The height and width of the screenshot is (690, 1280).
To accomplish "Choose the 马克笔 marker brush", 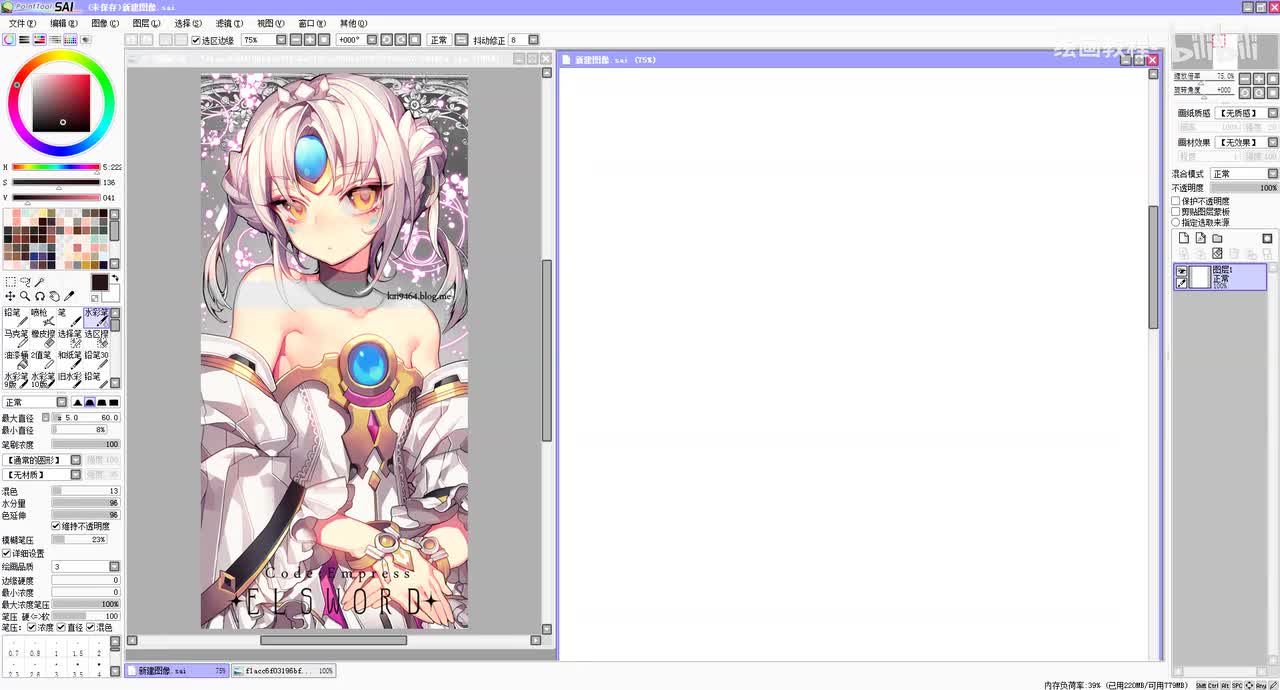I will click(x=16, y=339).
